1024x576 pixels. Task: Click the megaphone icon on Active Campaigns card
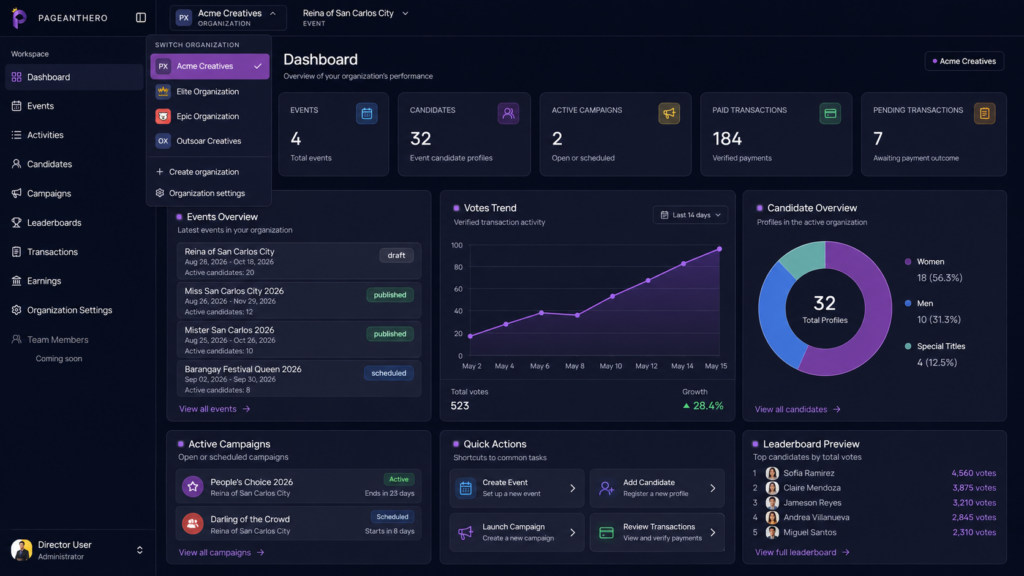pyautogui.click(x=669, y=114)
